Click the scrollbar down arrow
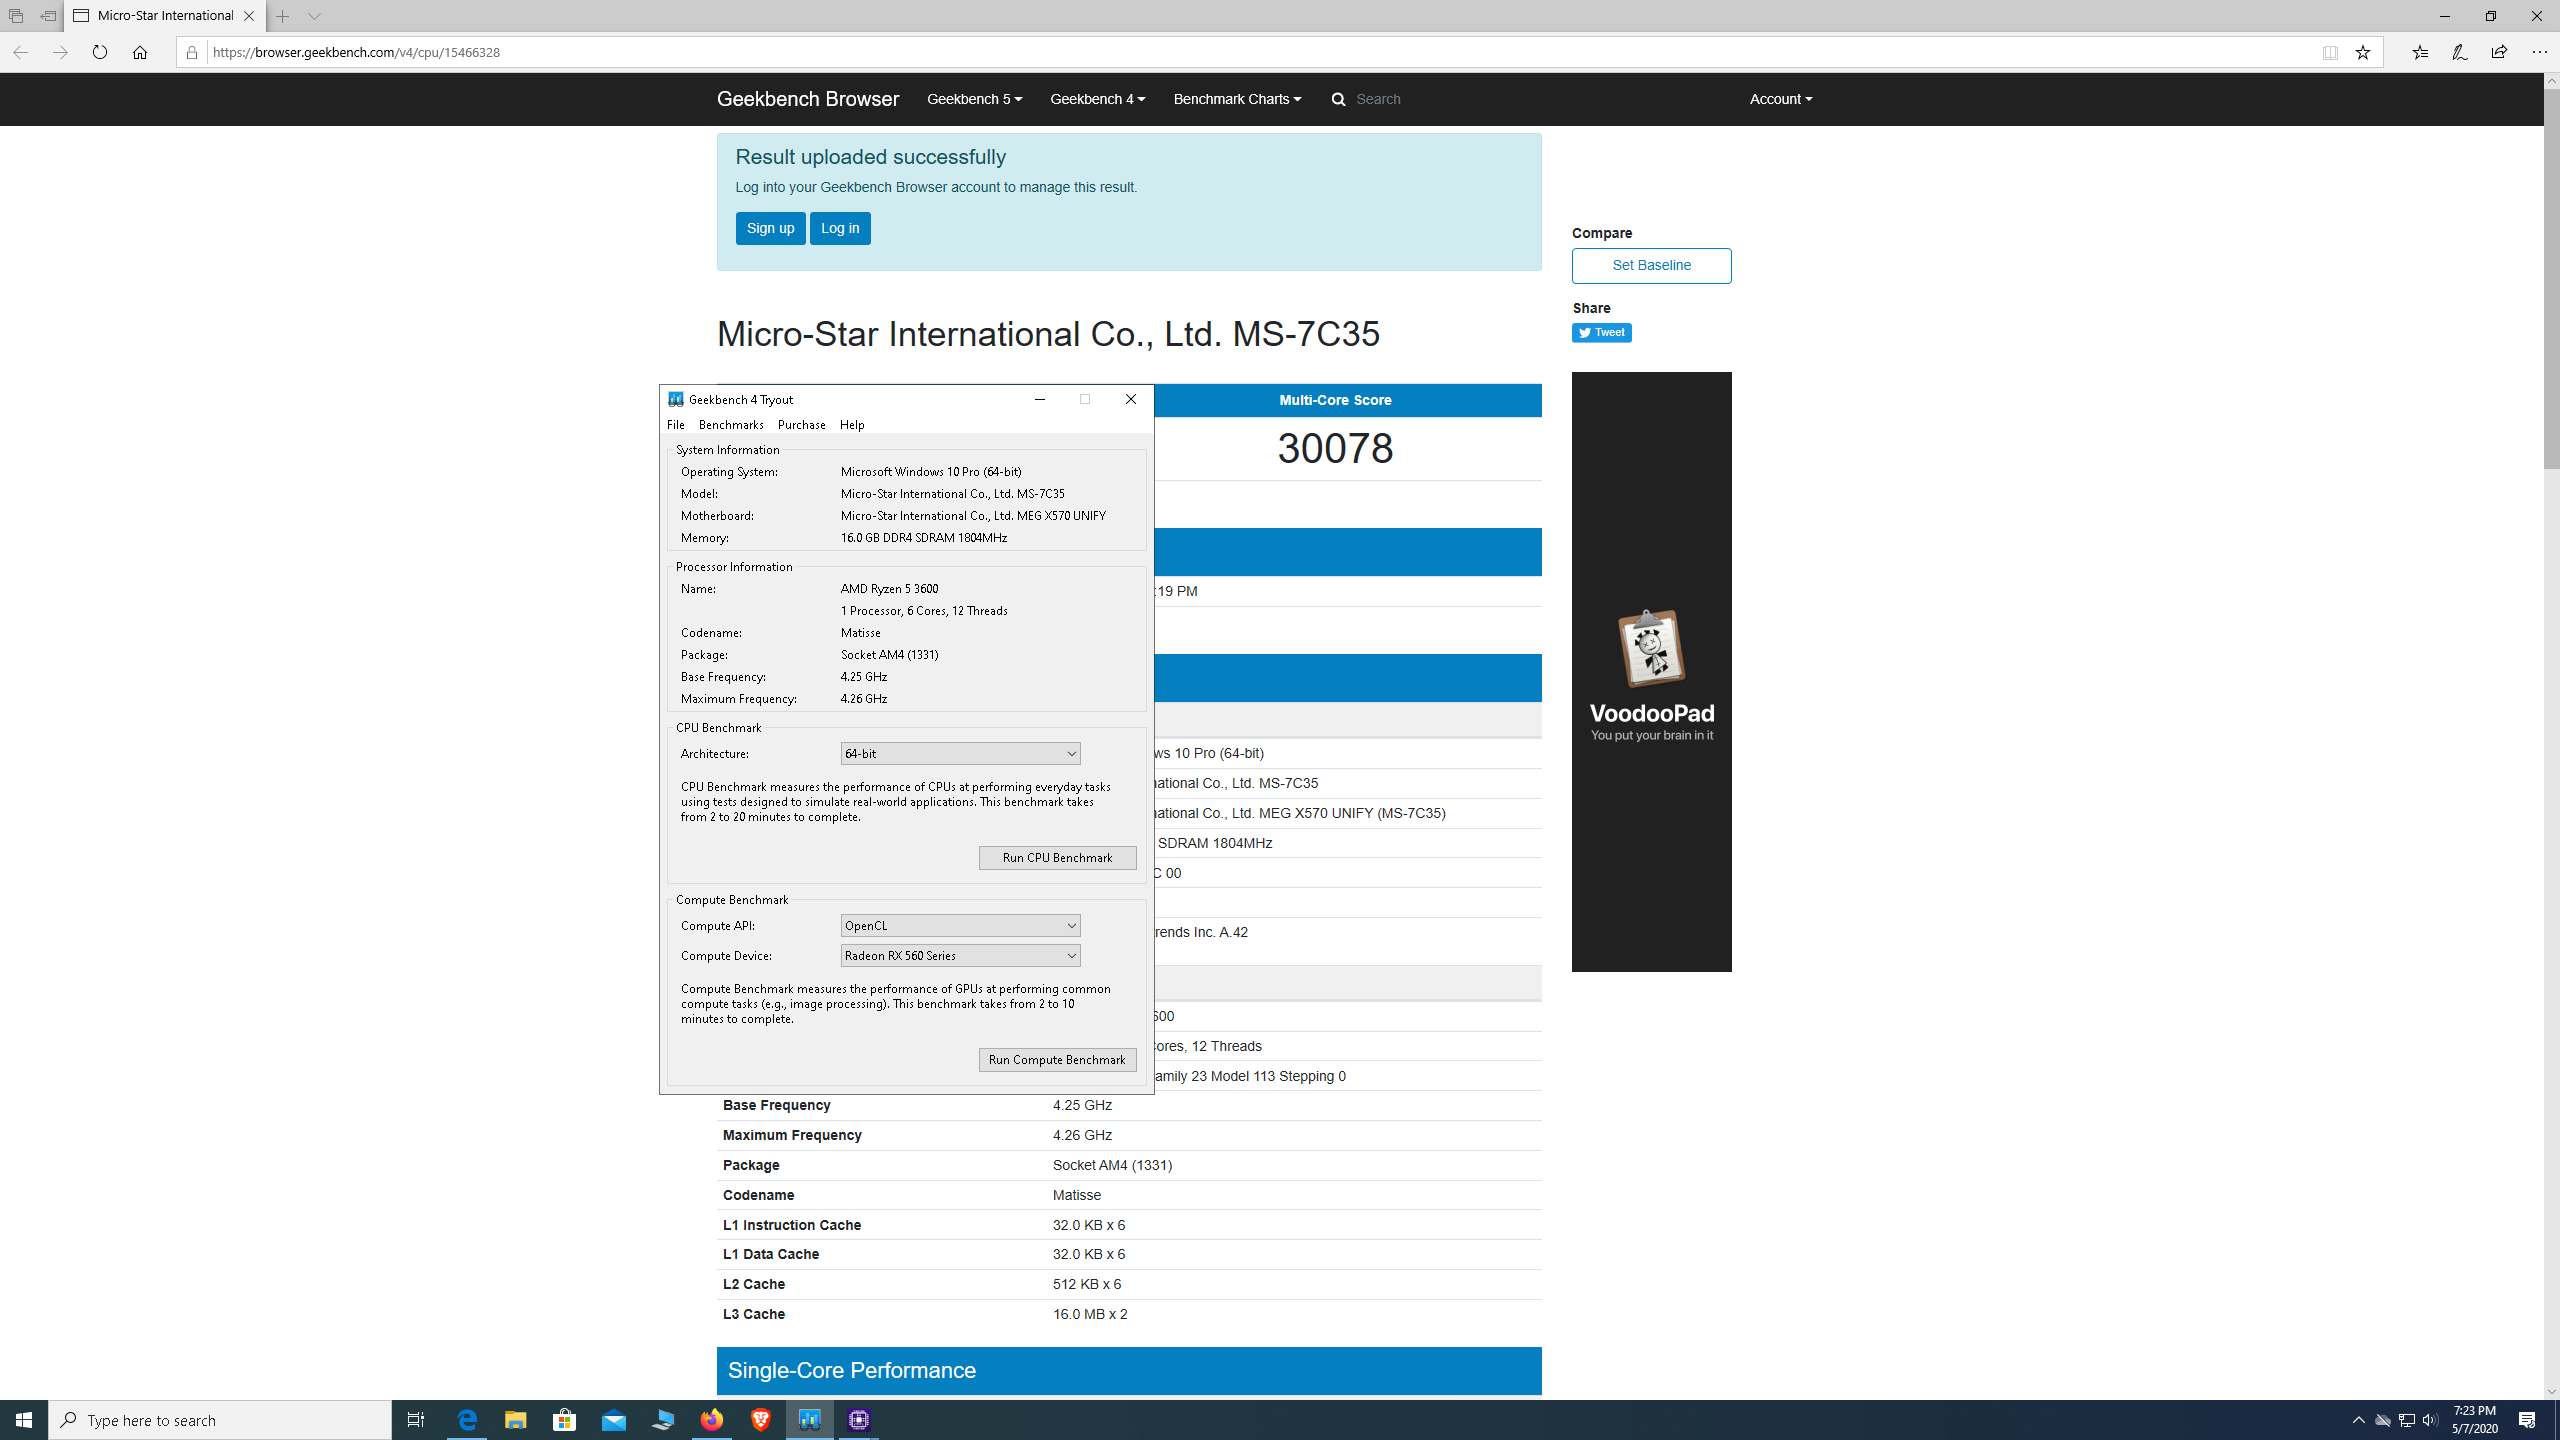This screenshot has width=2560, height=1440. pyautogui.click(x=2551, y=1391)
